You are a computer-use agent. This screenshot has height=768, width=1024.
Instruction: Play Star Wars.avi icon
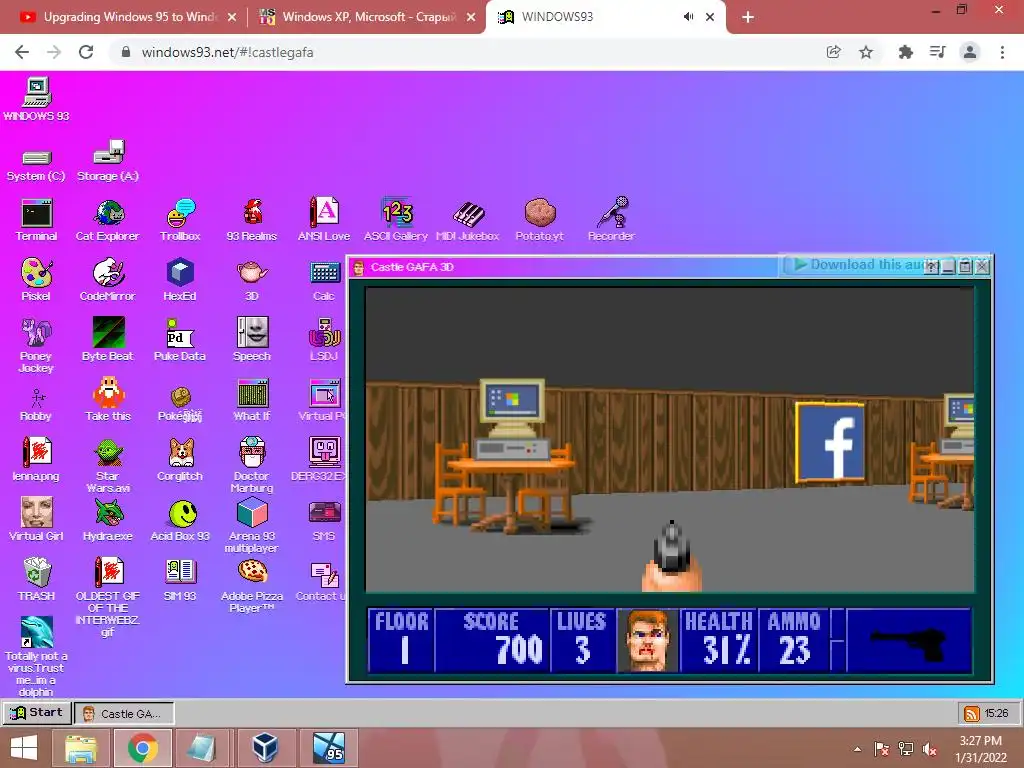point(108,465)
